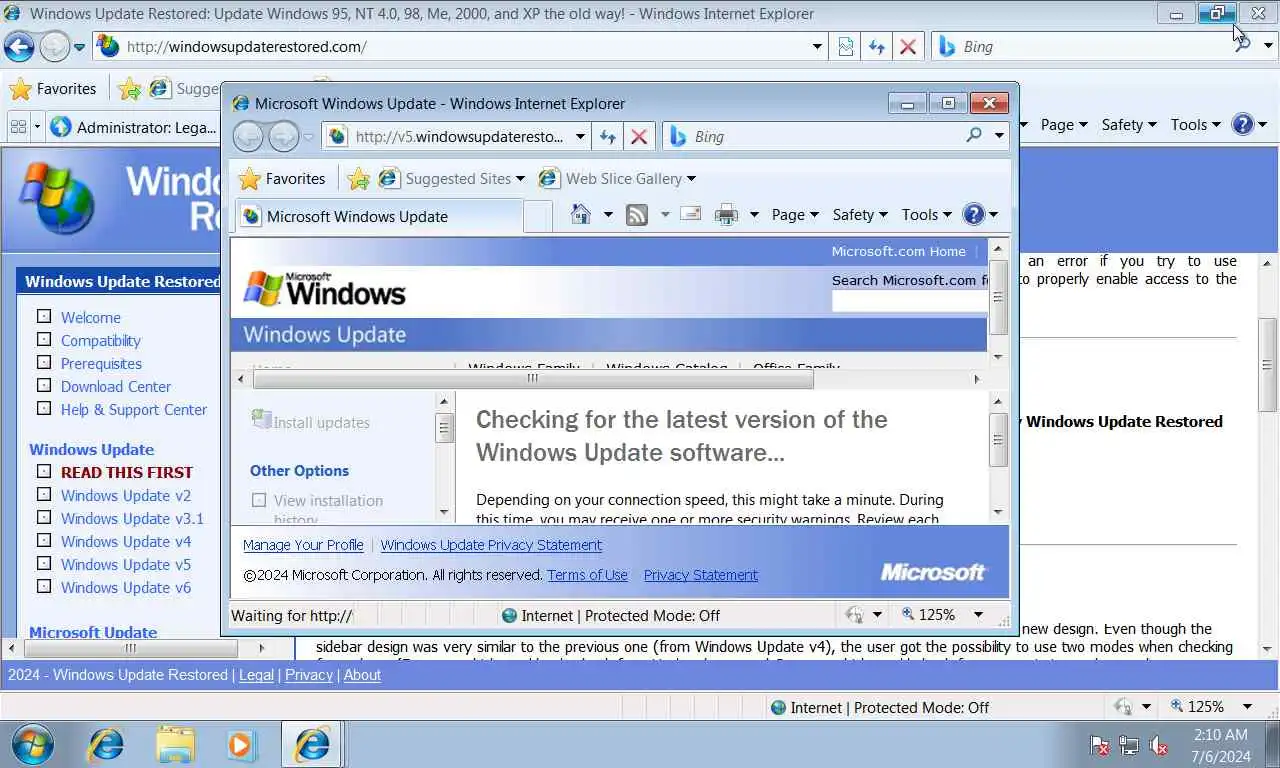Open tab list dropdown in main window
The width and height of the screenshot is (1280, 768).
coord(37,127)
